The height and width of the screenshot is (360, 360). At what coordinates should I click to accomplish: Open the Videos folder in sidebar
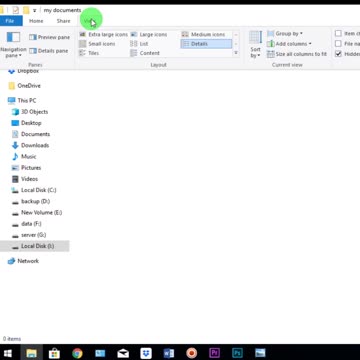pos(25,179)
